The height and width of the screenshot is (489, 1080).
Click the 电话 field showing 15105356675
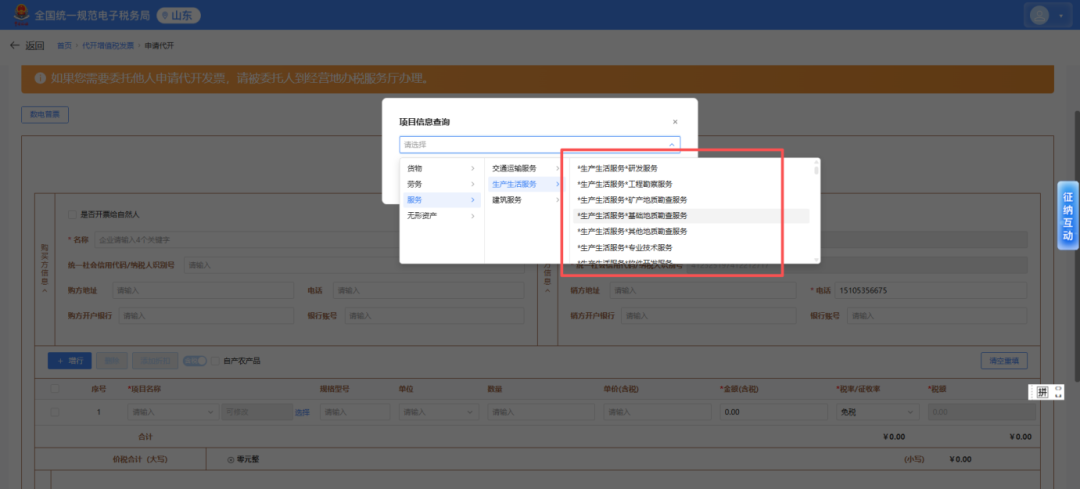[x=930, y=291]
